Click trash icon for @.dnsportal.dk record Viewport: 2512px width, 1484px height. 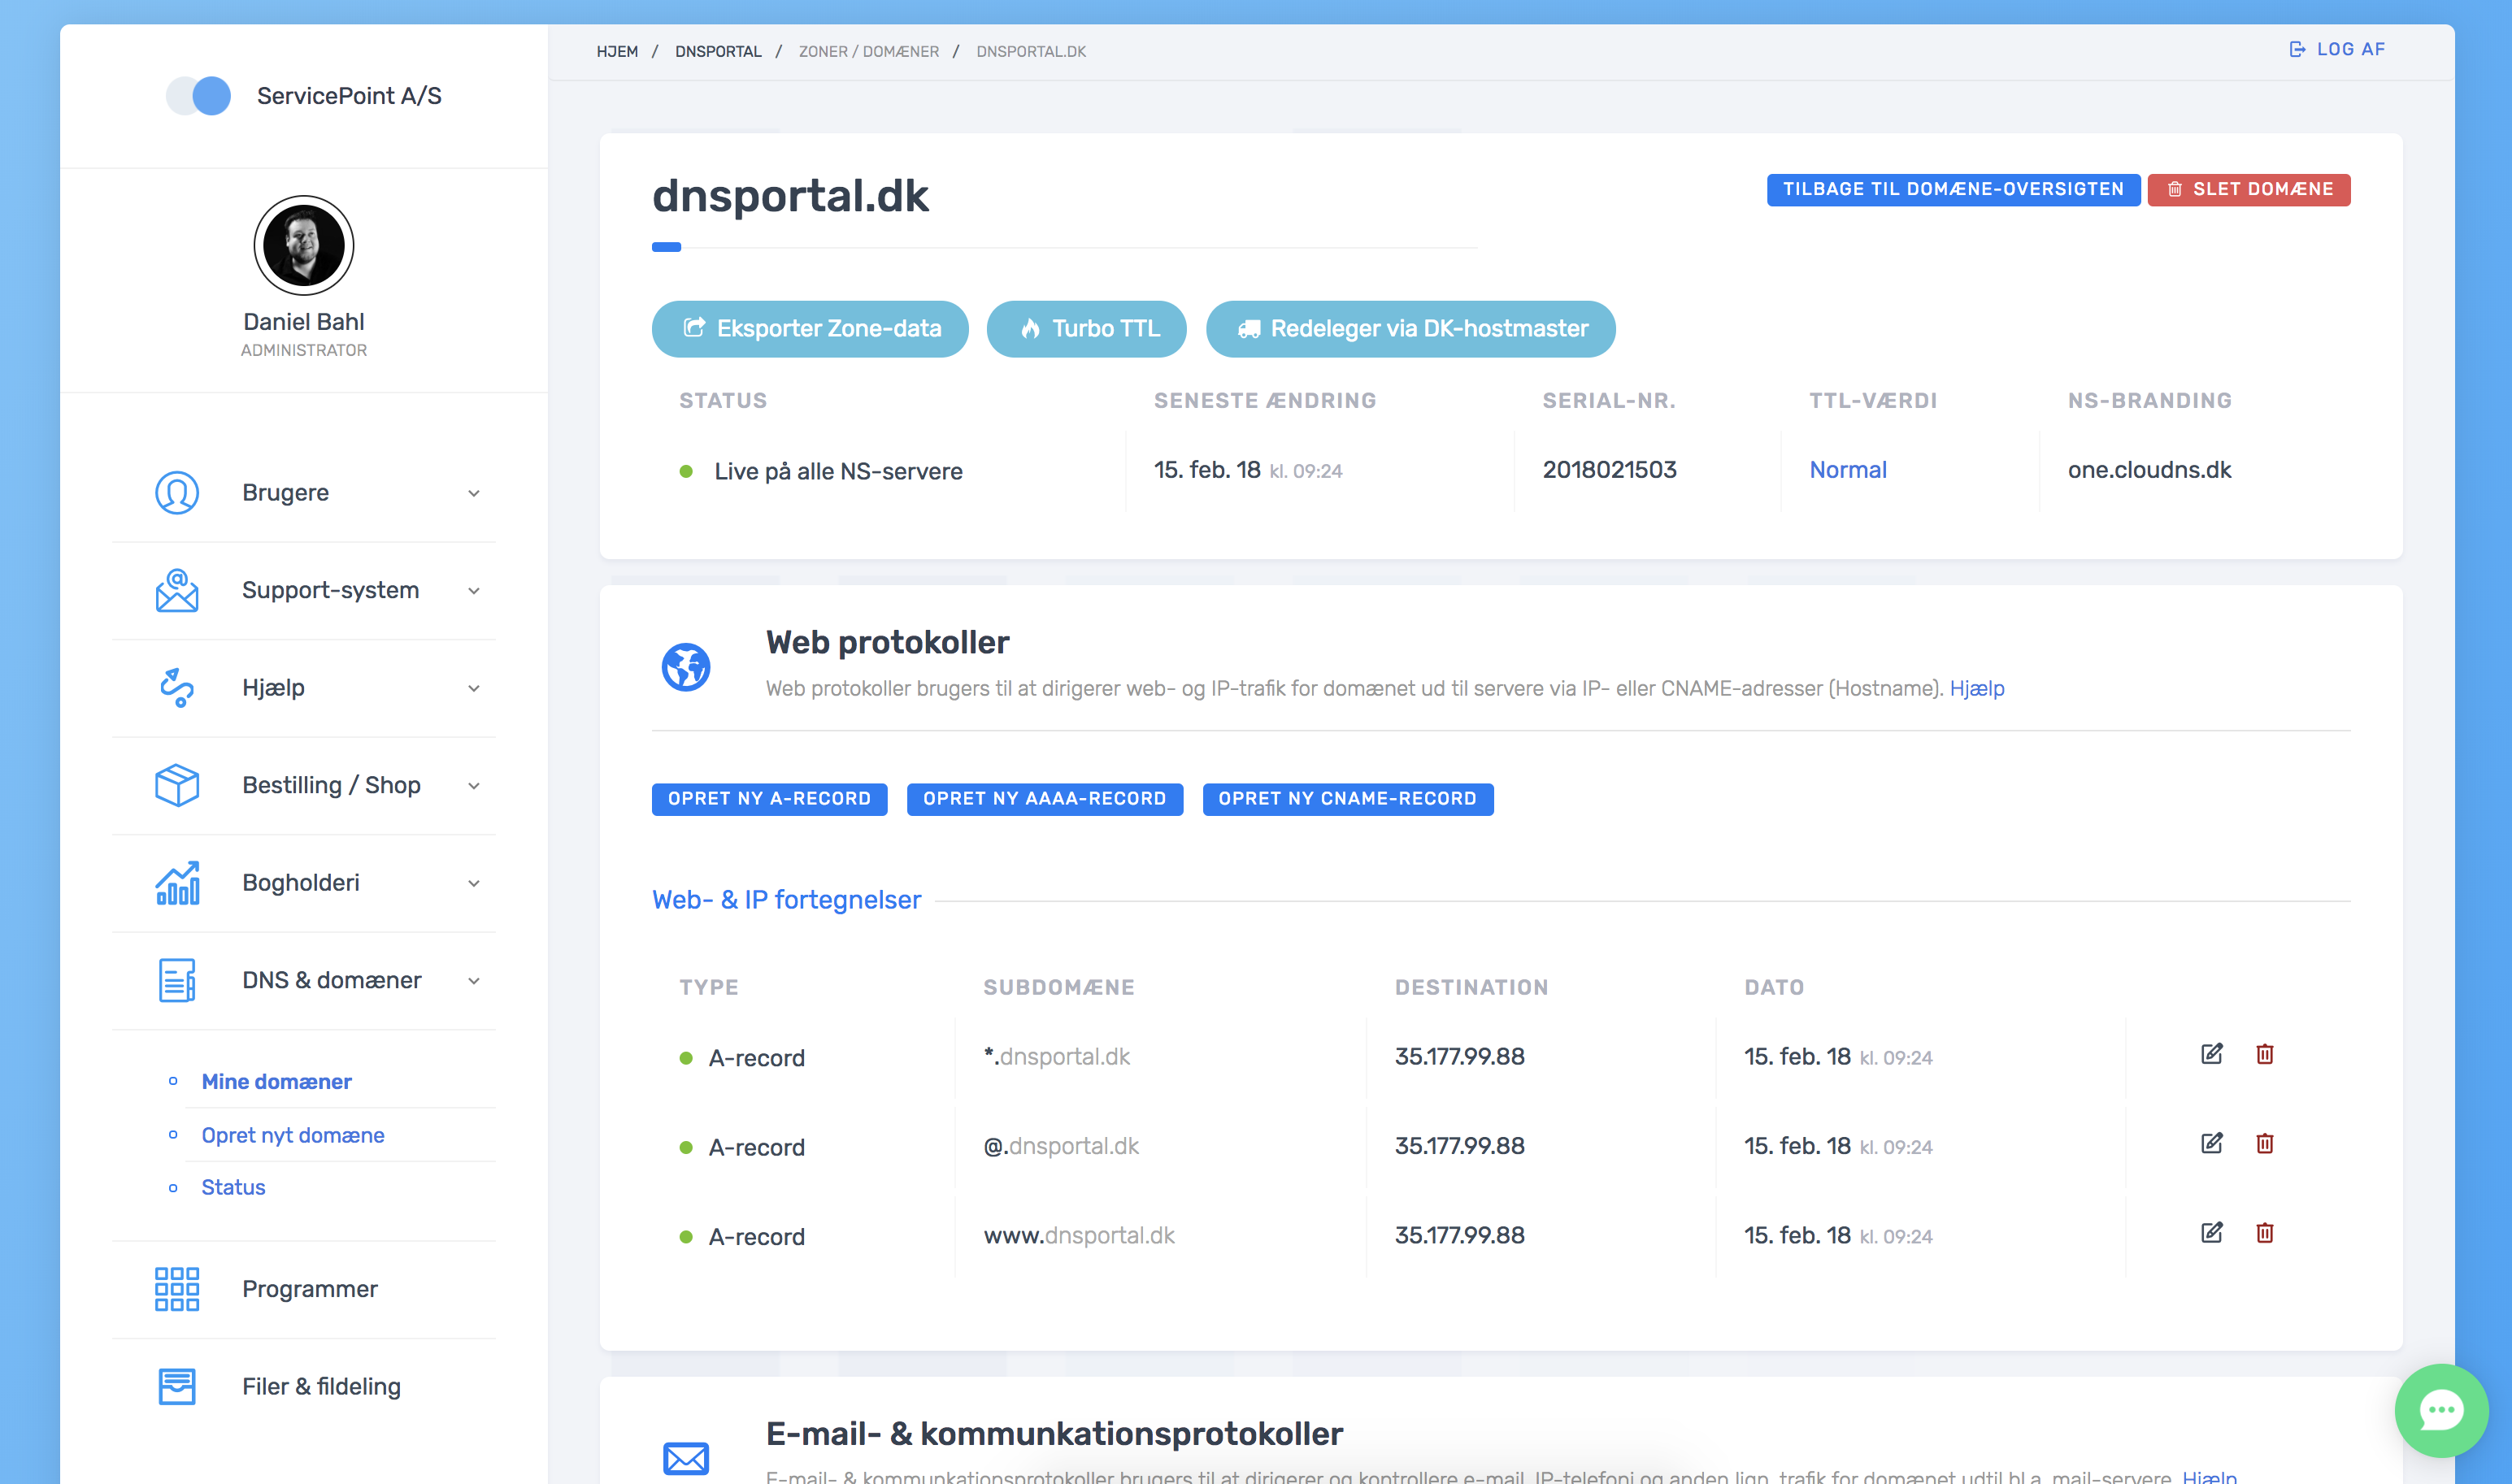pyautogui.click(x=2264, y=1143)
